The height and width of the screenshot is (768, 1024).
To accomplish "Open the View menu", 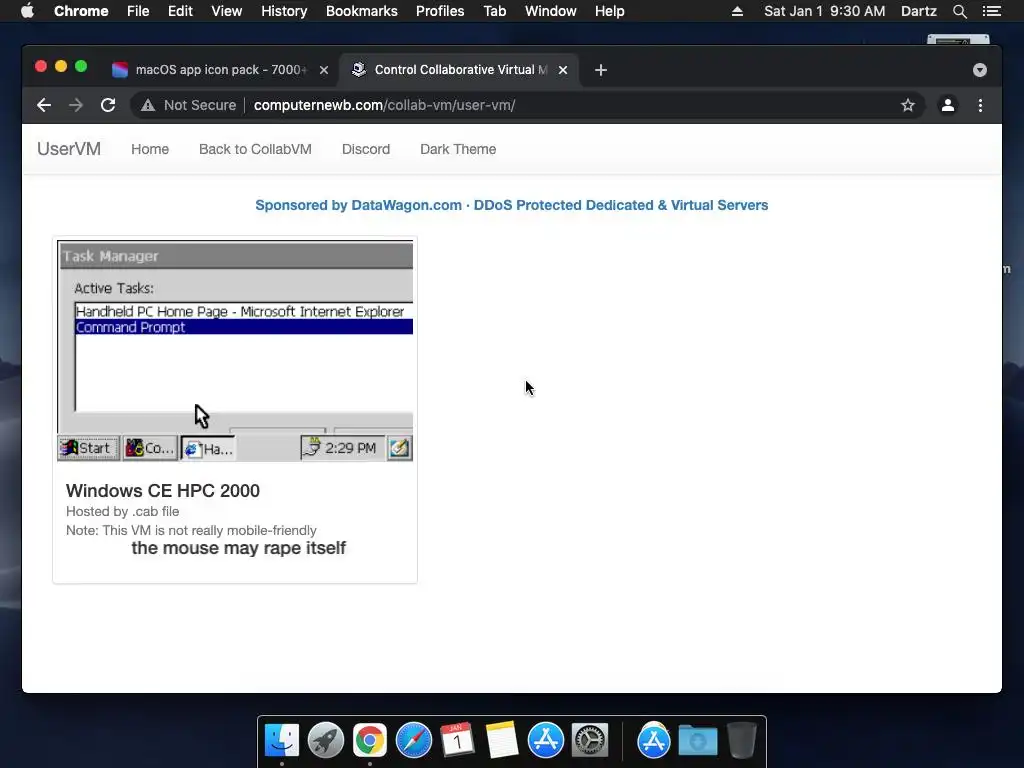I will (x=227, y=11).
